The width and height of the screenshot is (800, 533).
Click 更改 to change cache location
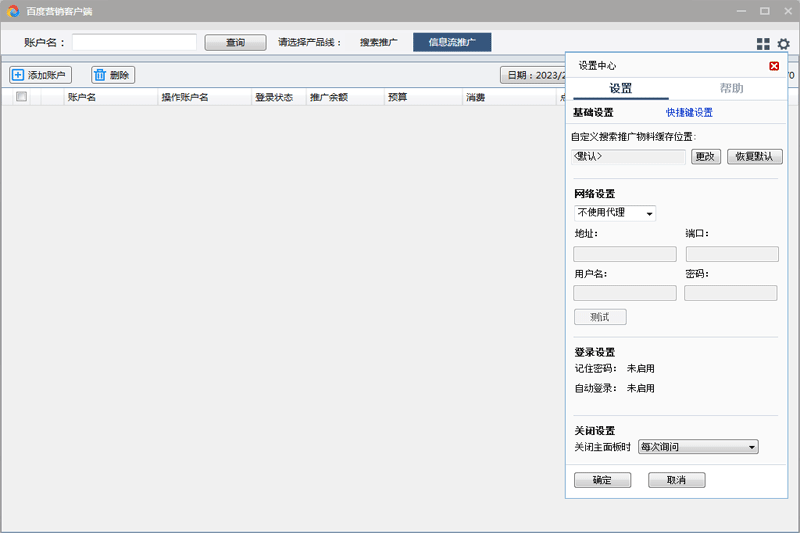[x=705, y=157]
